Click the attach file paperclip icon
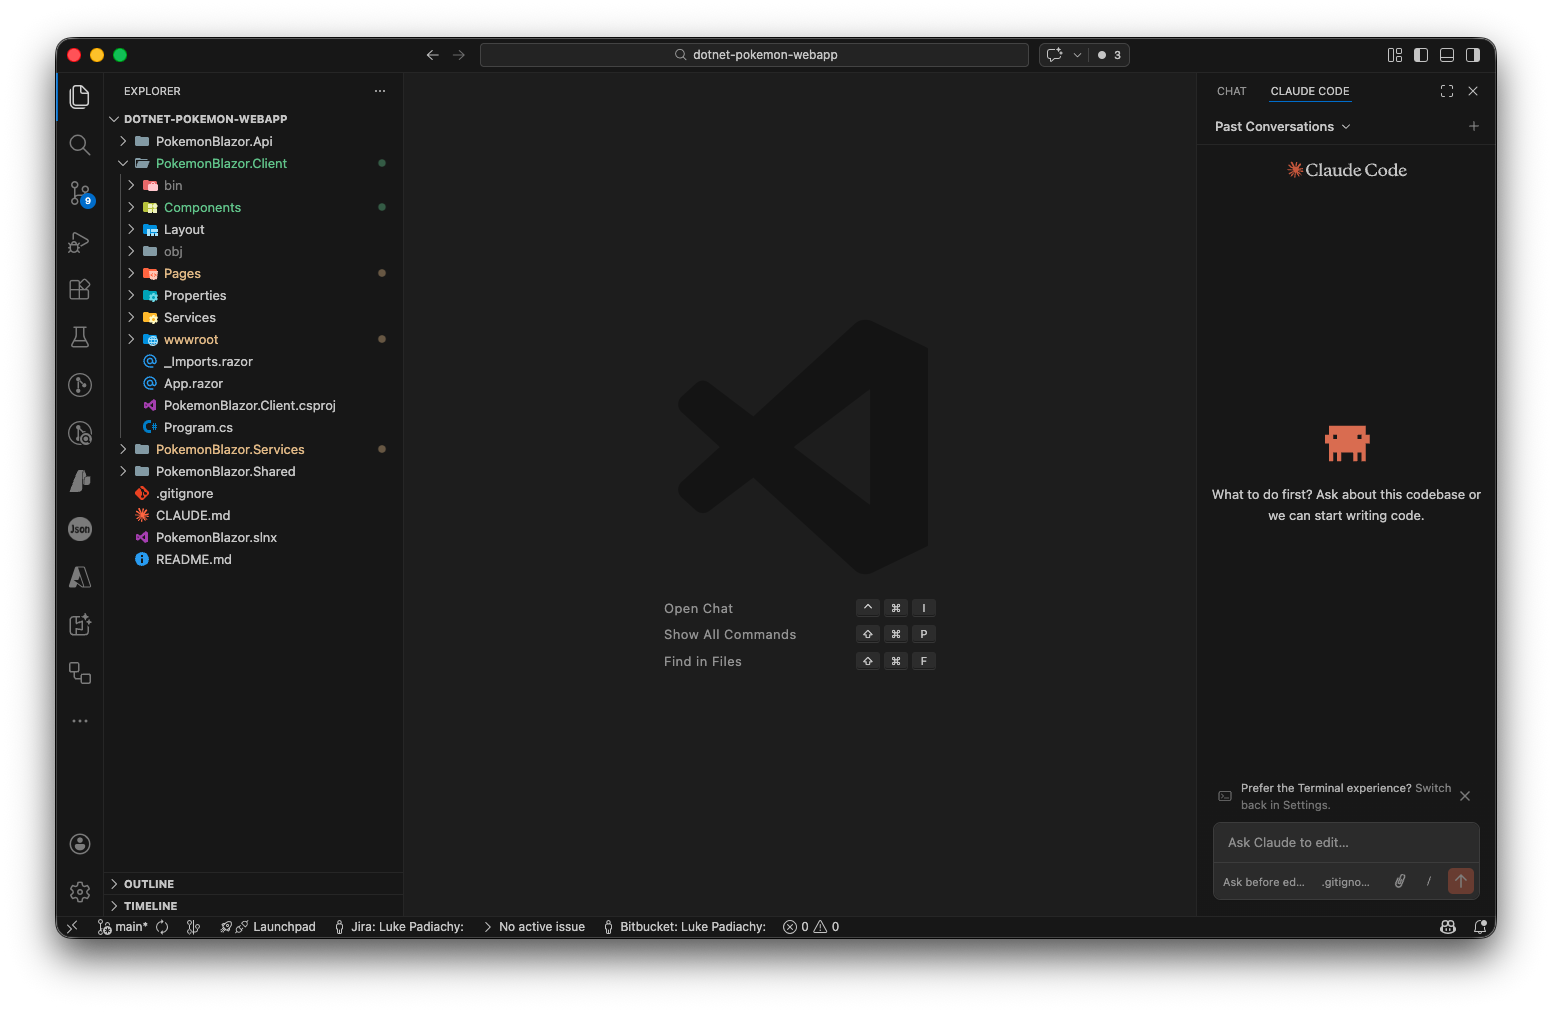Viewport: 1552px width, 1012px height. 1400,881
